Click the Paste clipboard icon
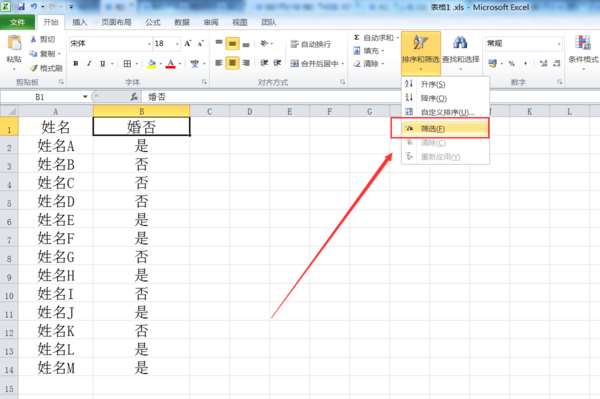600x399 pixels. tap(15, 43)
